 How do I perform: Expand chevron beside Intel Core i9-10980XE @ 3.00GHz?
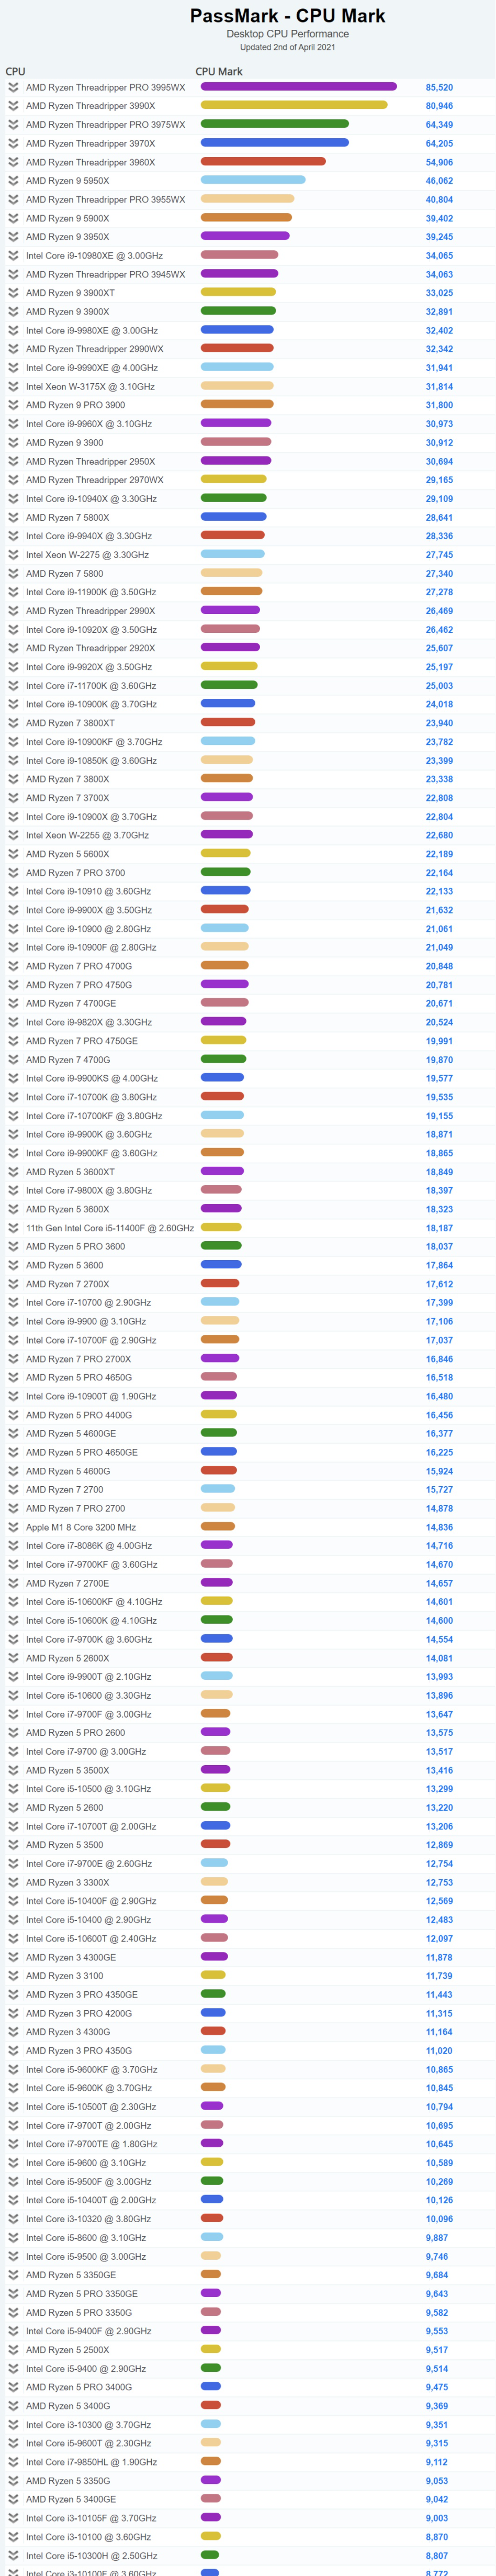coord(13,256)
